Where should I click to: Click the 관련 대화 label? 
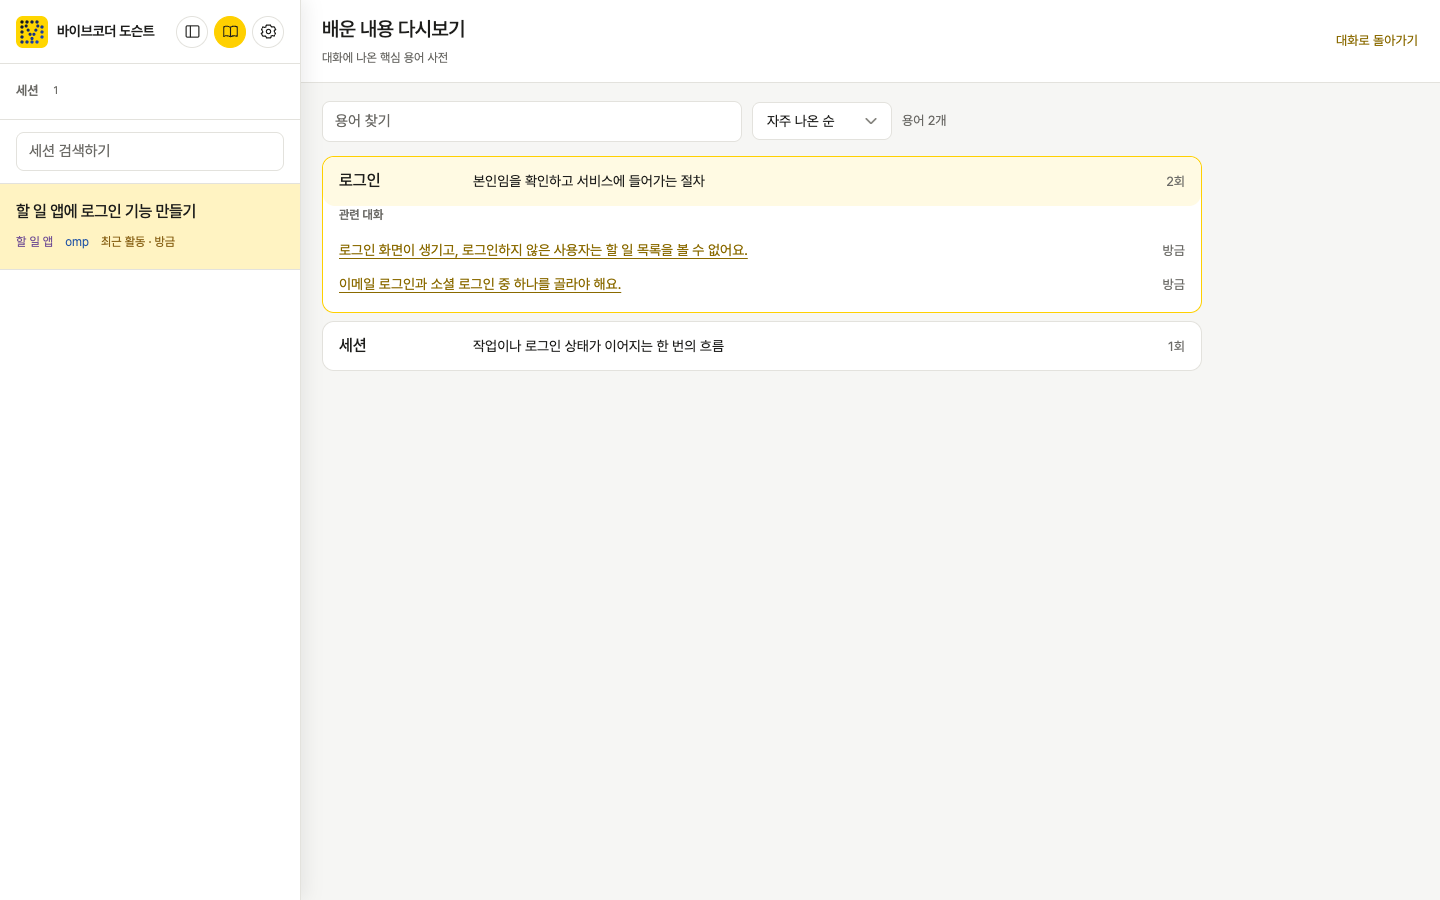pyautogui.click(x=361, y=215)
